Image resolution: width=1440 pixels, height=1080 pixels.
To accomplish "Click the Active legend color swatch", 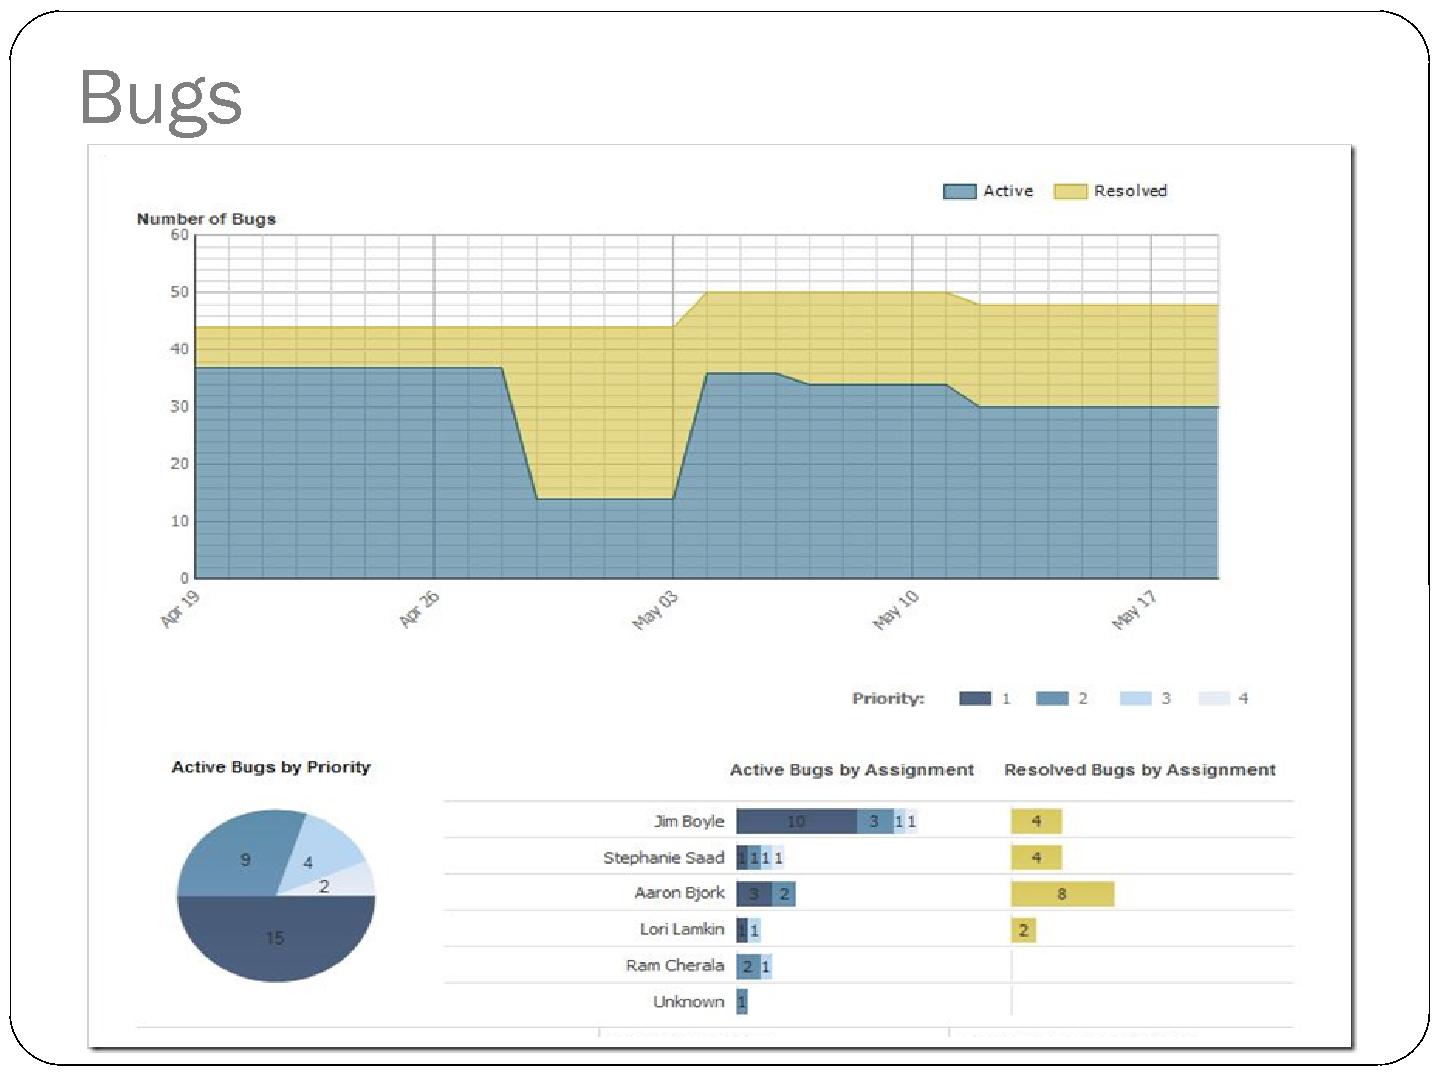I will click(959, 191).
